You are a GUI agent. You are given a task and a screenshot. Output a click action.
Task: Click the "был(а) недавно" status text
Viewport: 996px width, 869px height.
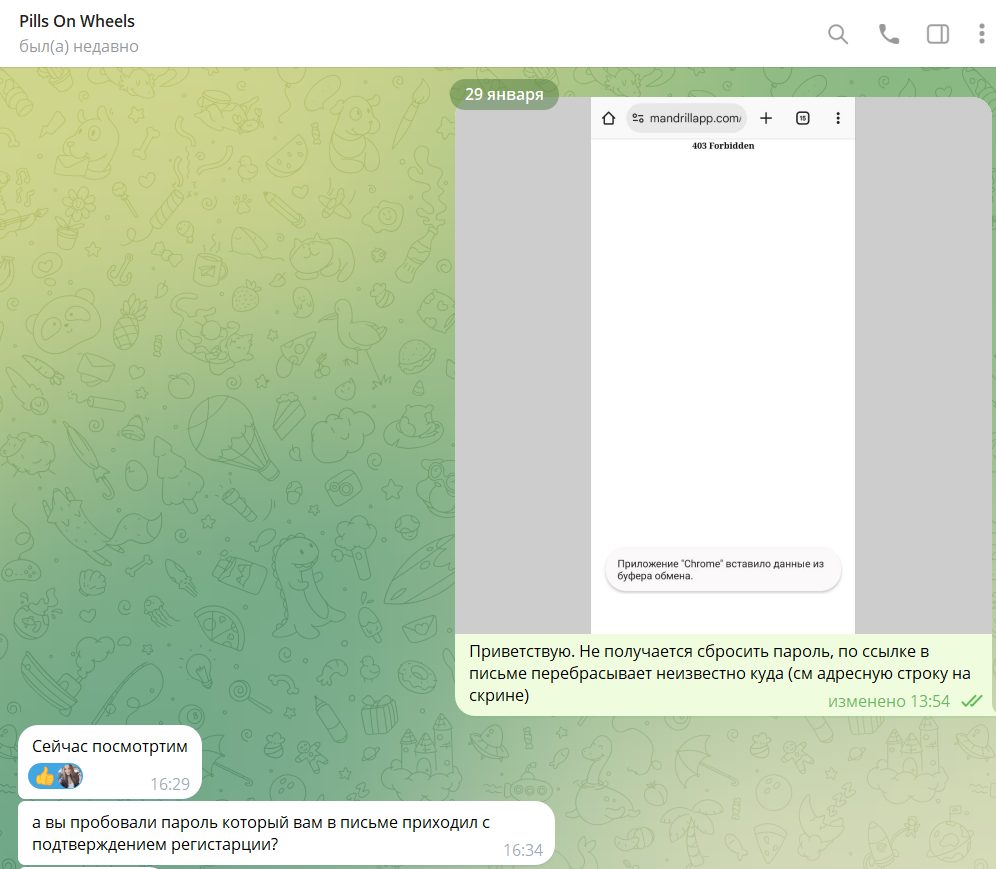[79, 47]
